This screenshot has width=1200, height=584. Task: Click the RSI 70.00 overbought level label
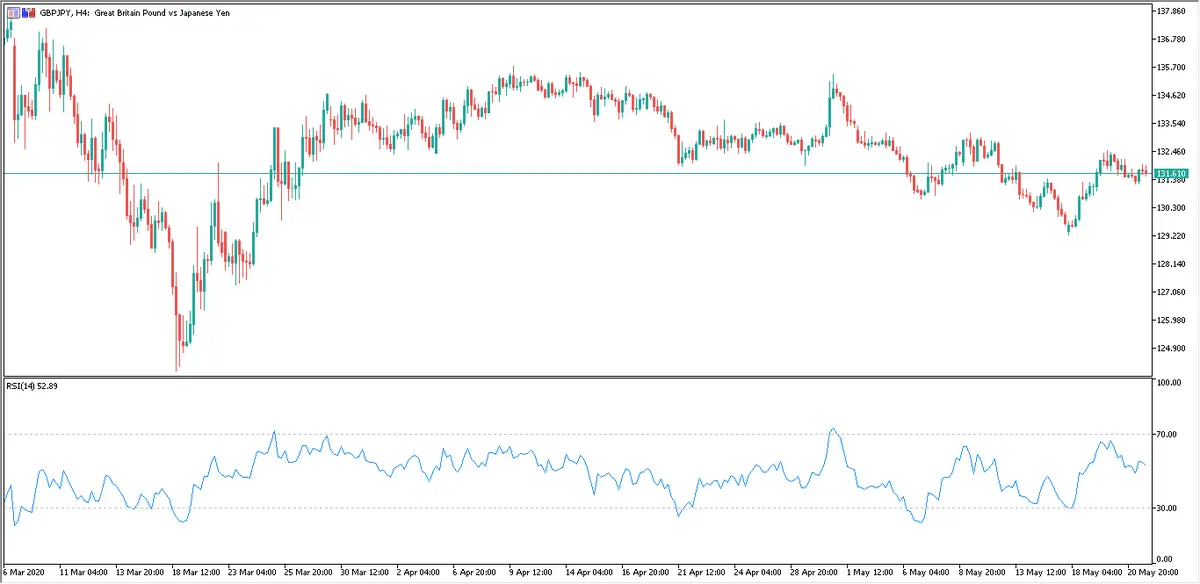coord(1167,434)
